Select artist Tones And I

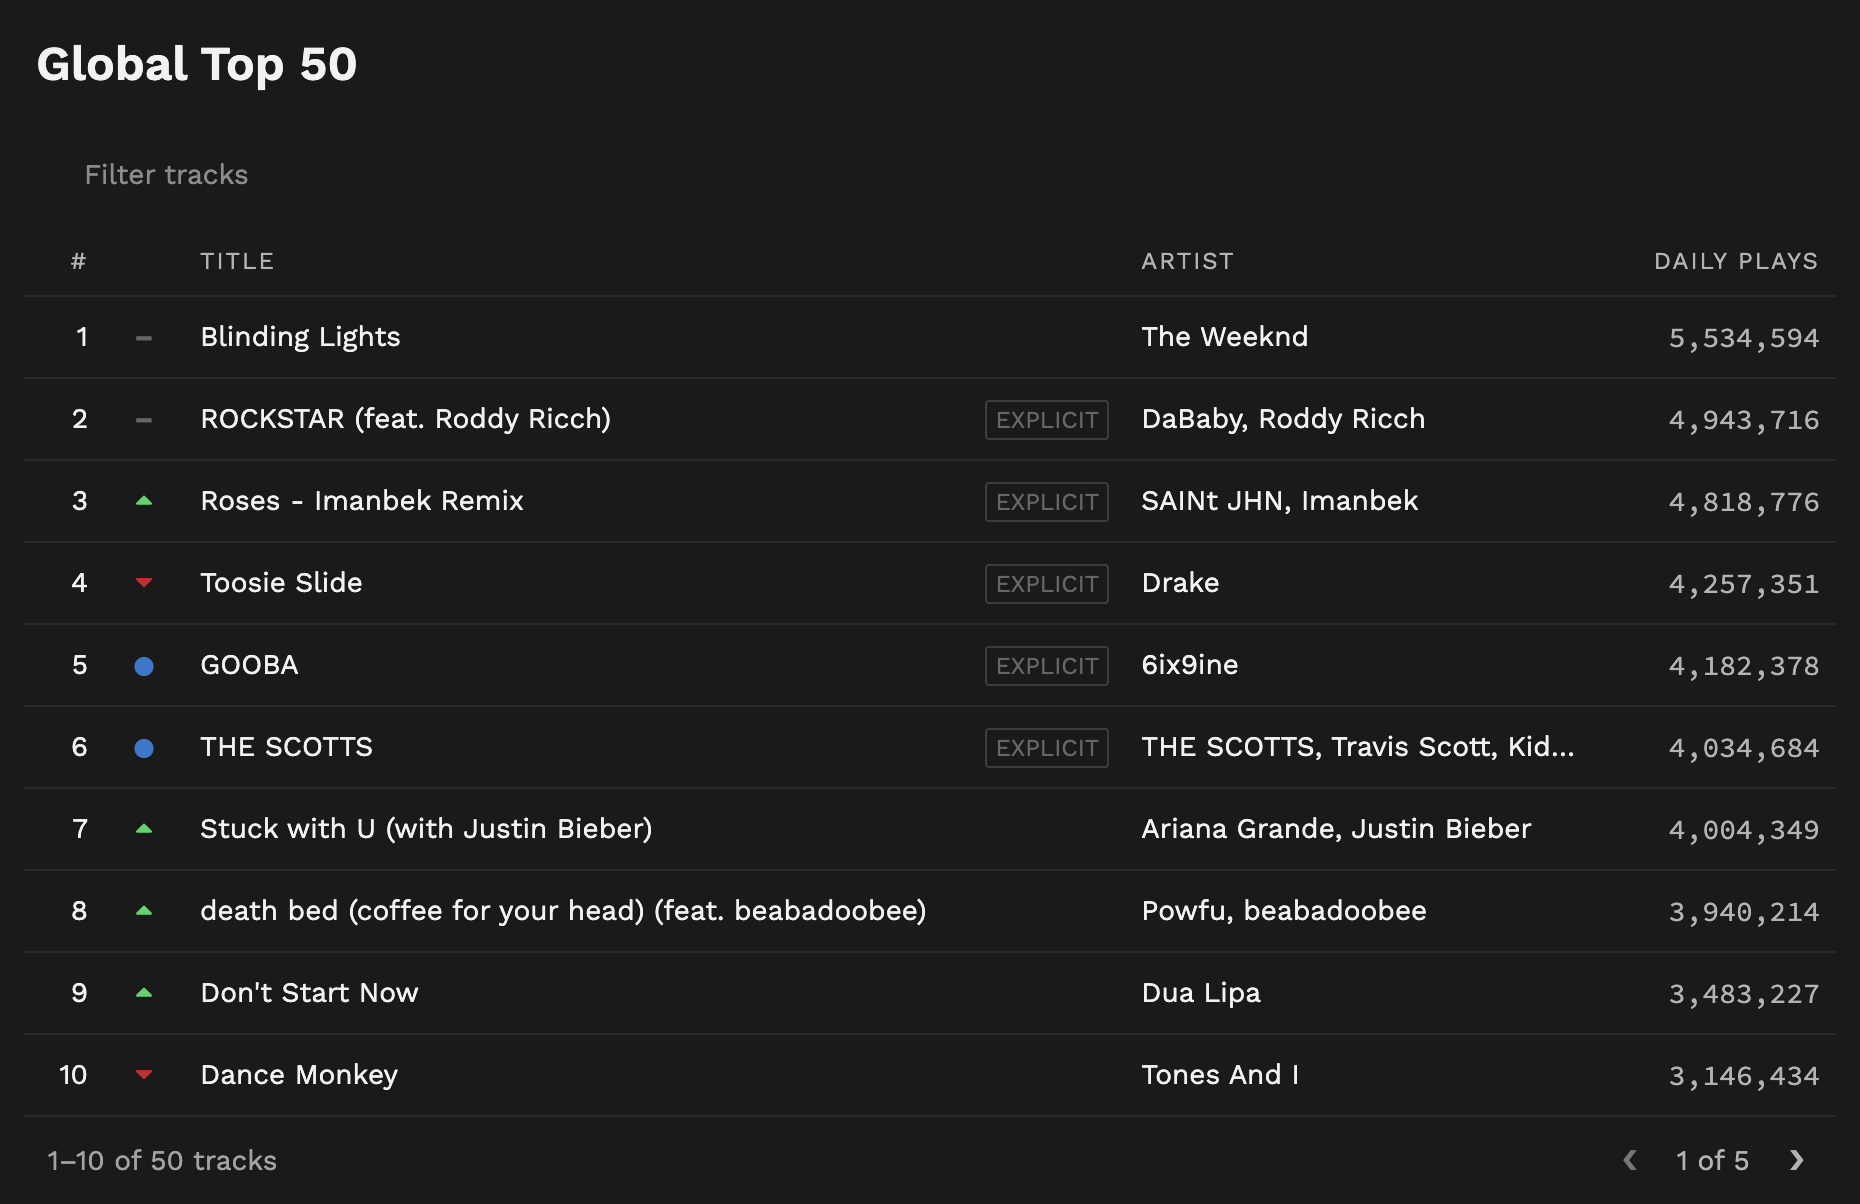pos(1219,1075)
